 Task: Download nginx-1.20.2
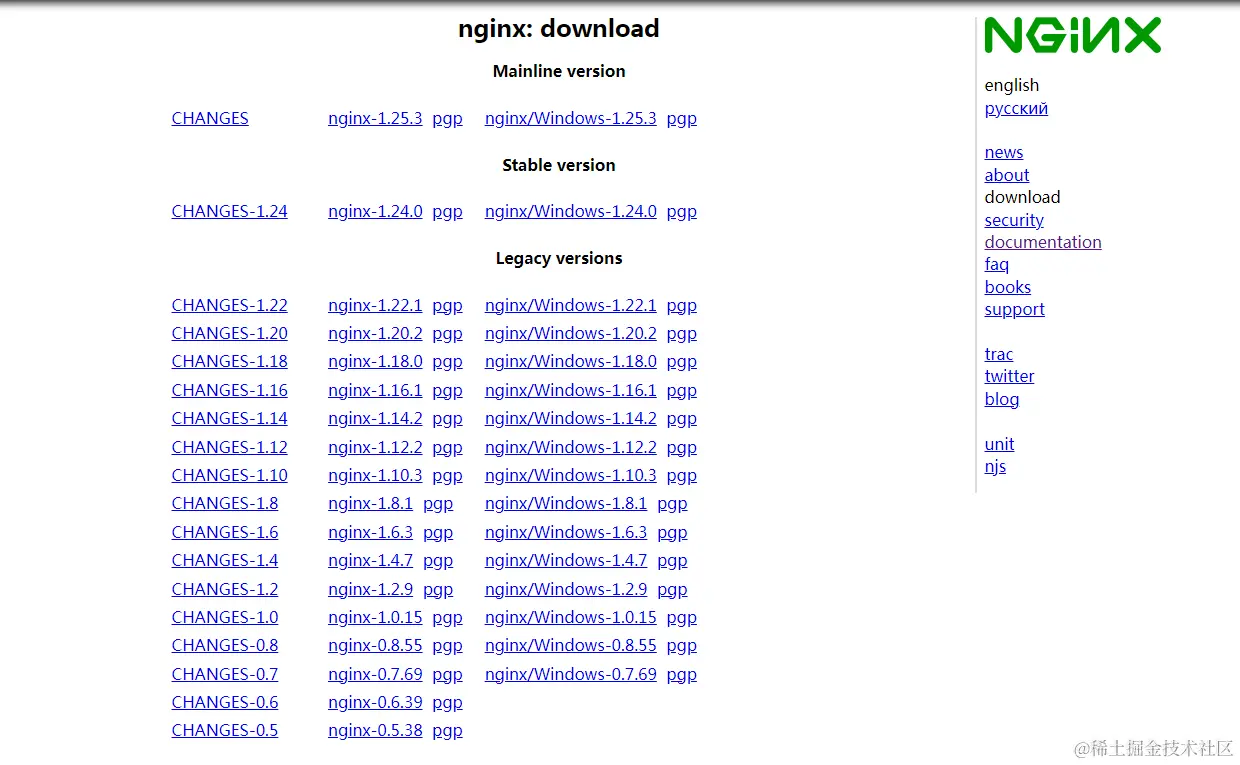(x=375, y=333)
